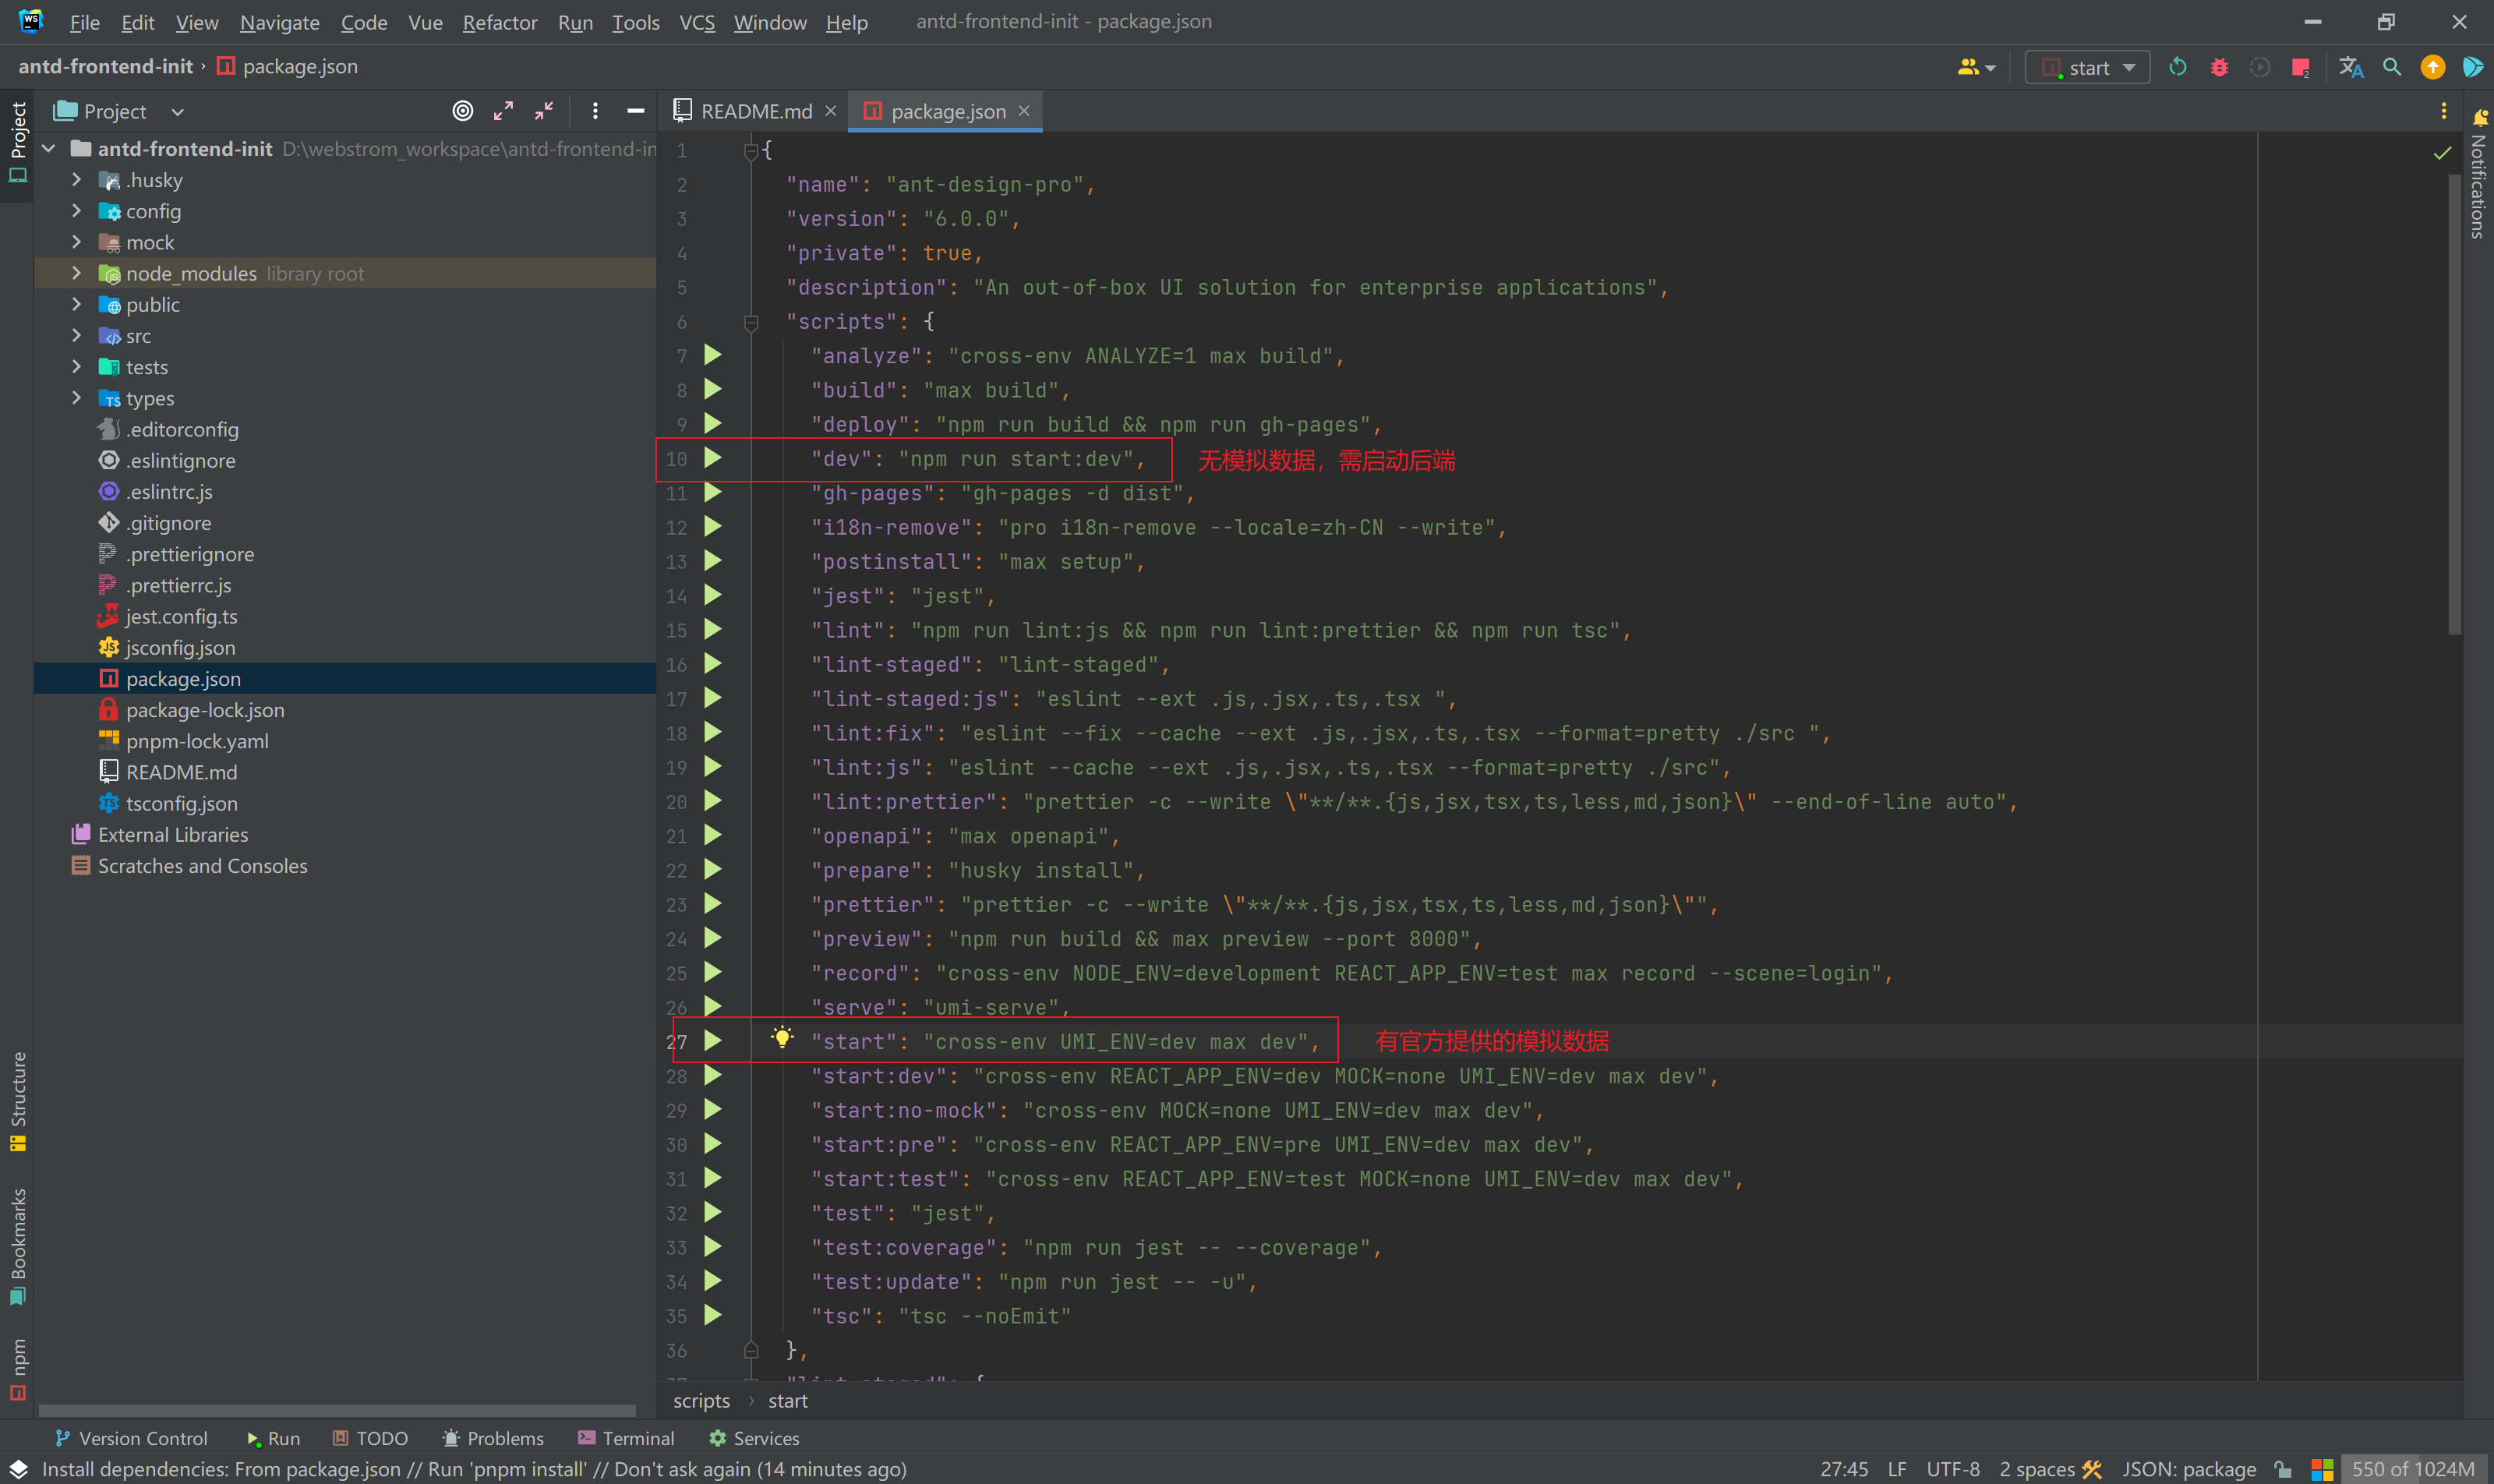Screen dimensions: 2494x1484
Task: Click the line separator LF widget
Action: pyautogui.click(x=1897, y=1469)
